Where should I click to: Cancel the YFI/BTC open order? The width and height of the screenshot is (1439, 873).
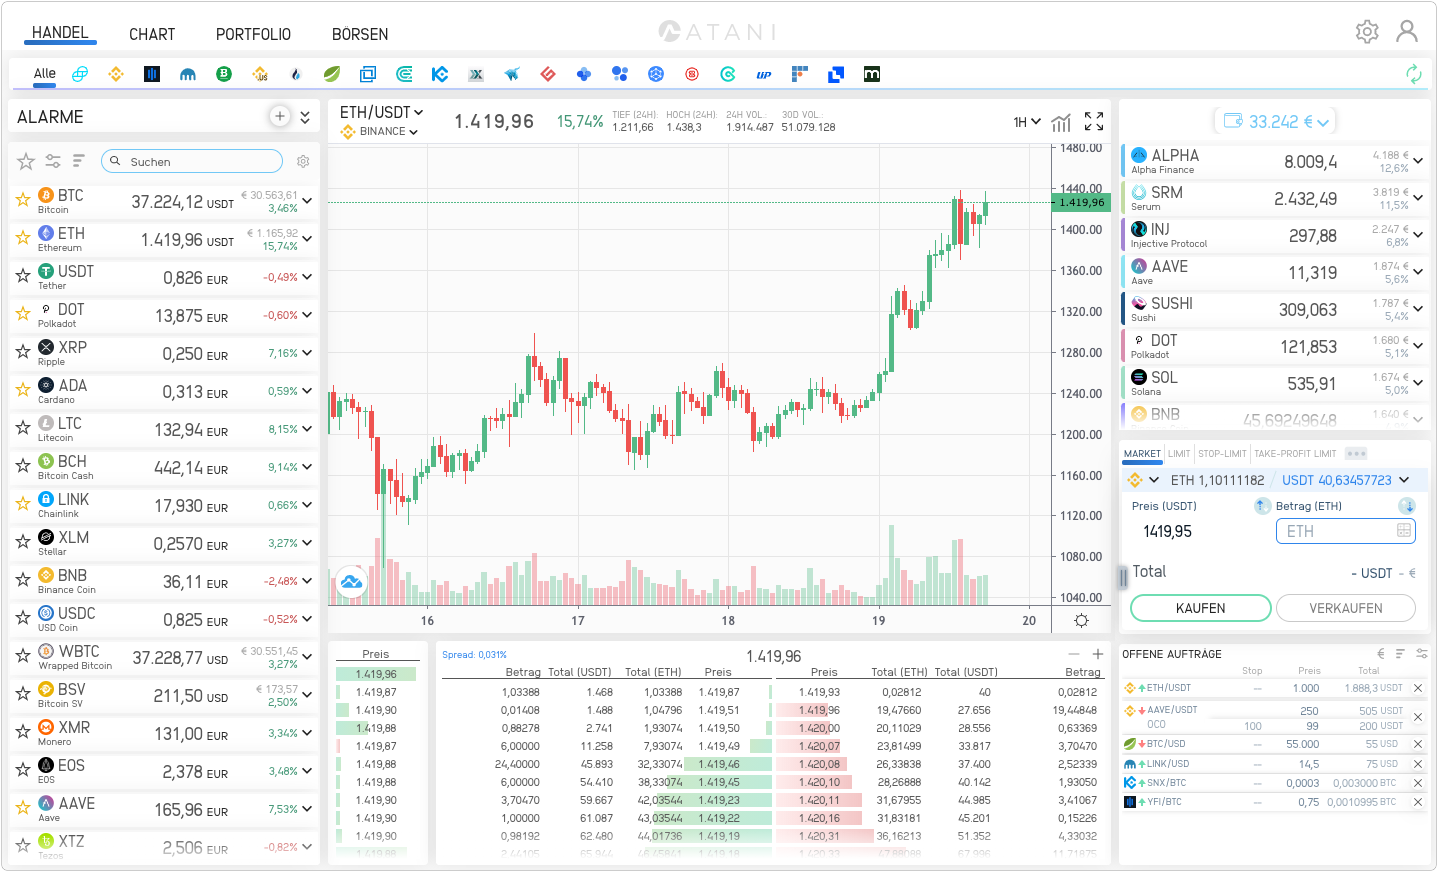click(x=1418, y=802)
